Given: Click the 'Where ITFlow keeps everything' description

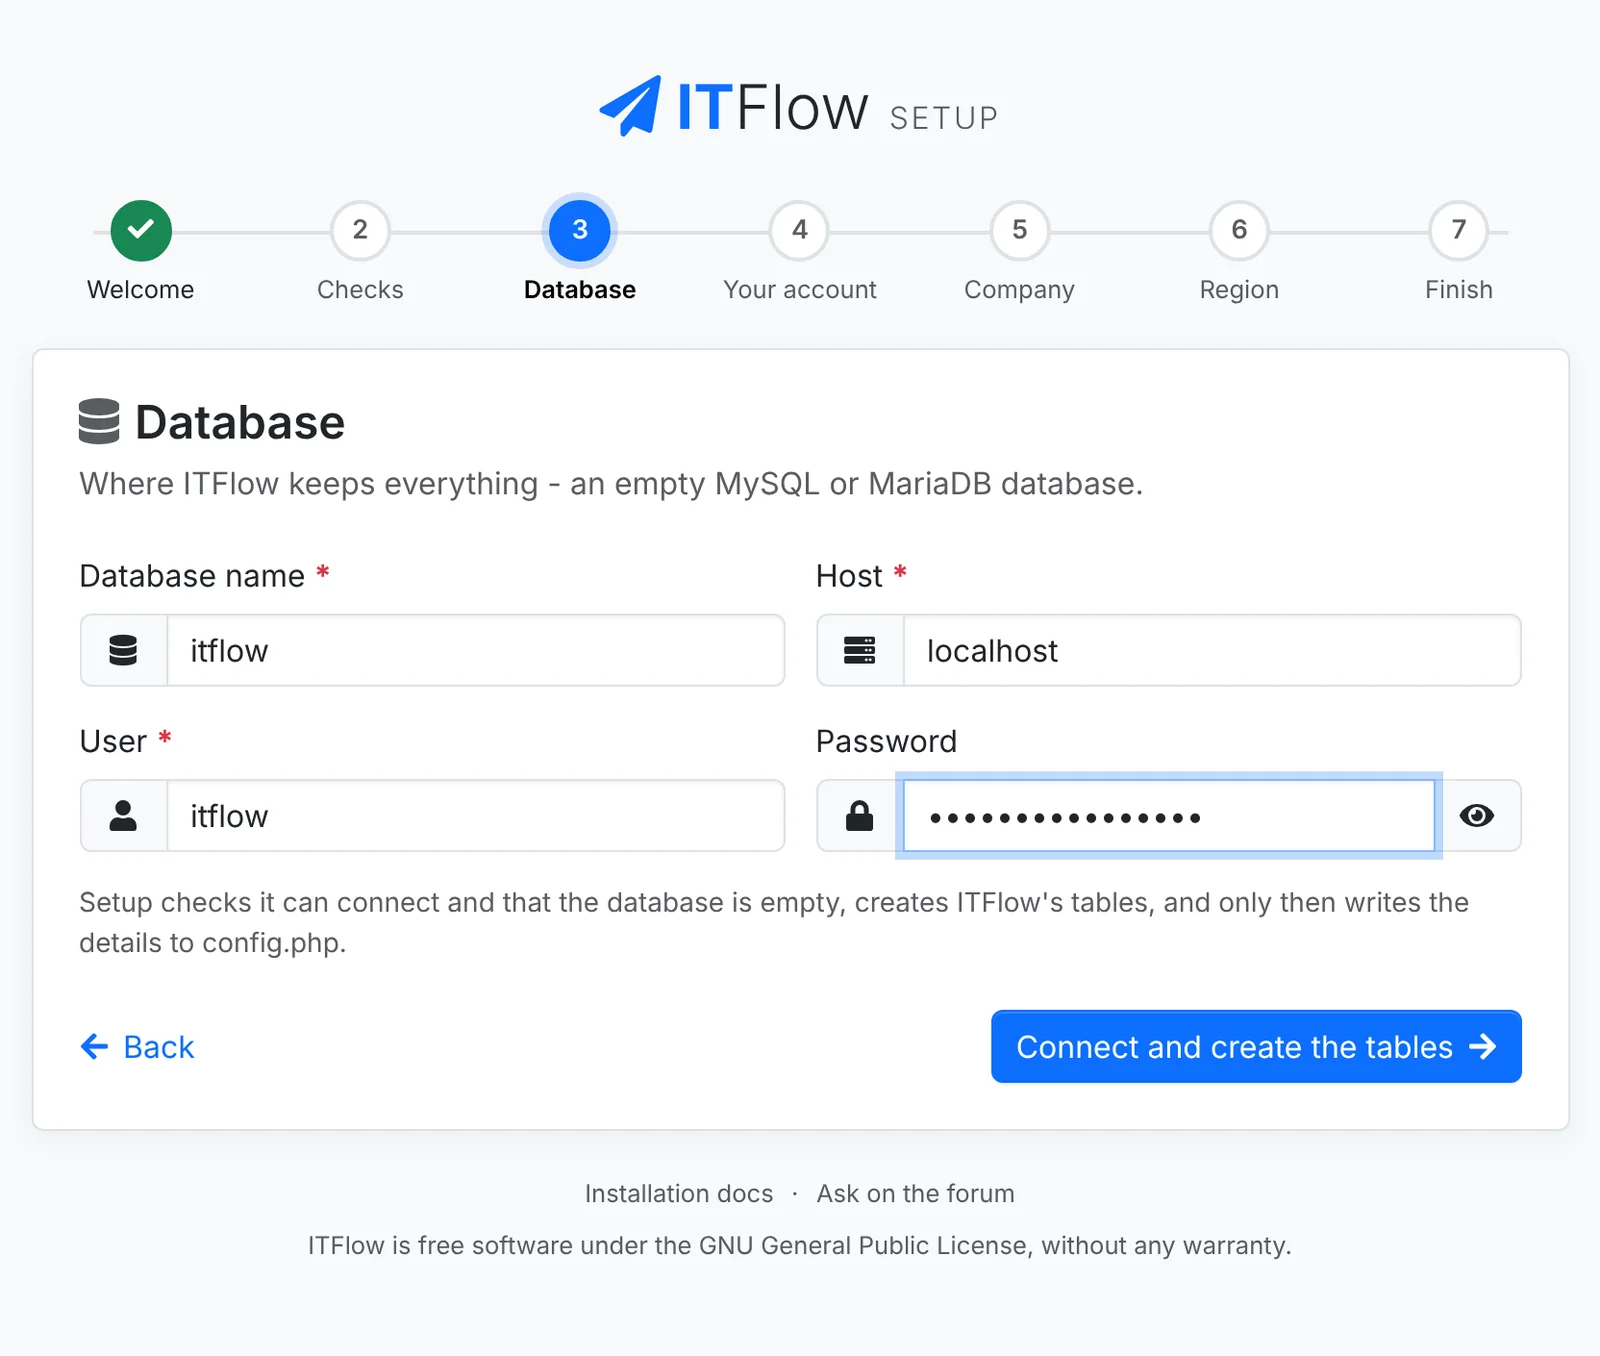Looking at the screenshot, I should (x=611, y=484).
